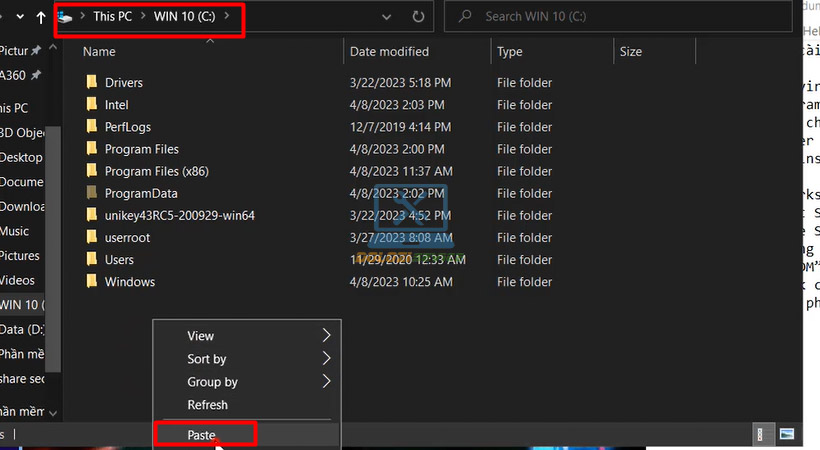
Task: Click the Up arrow navigation icon
Action: click(40, 17)
